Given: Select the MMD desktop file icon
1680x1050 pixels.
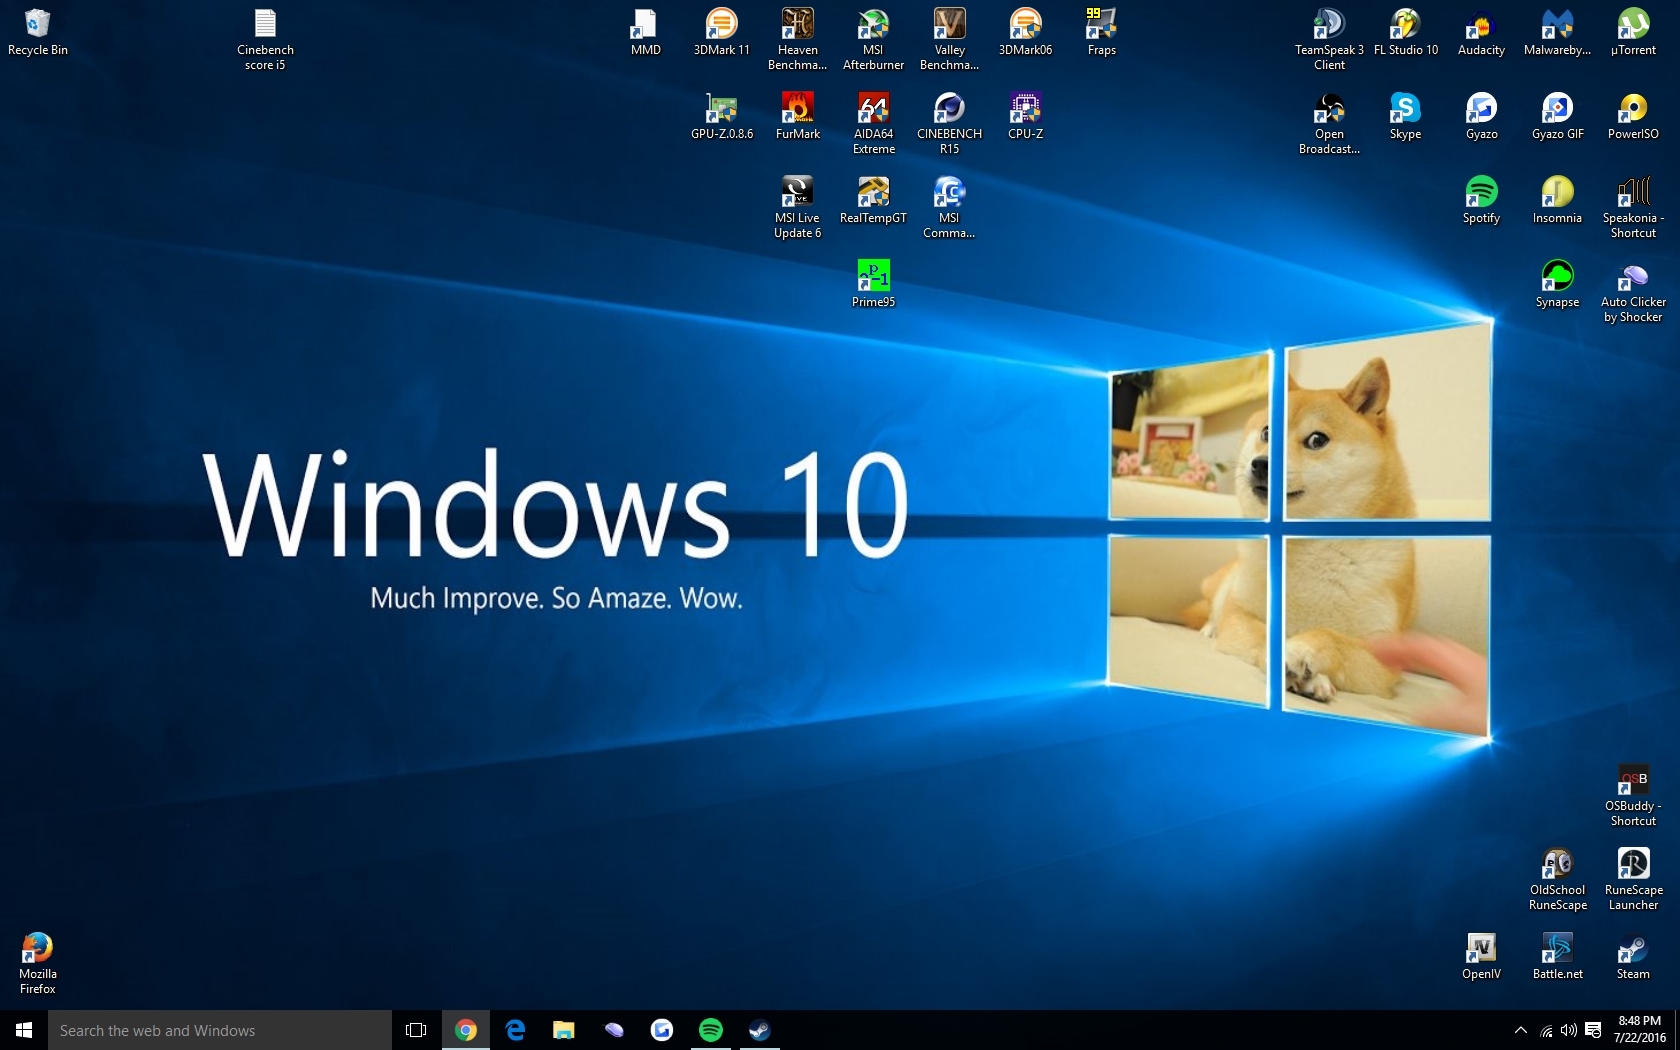Looking at the screenshot, I should [645, 32].
